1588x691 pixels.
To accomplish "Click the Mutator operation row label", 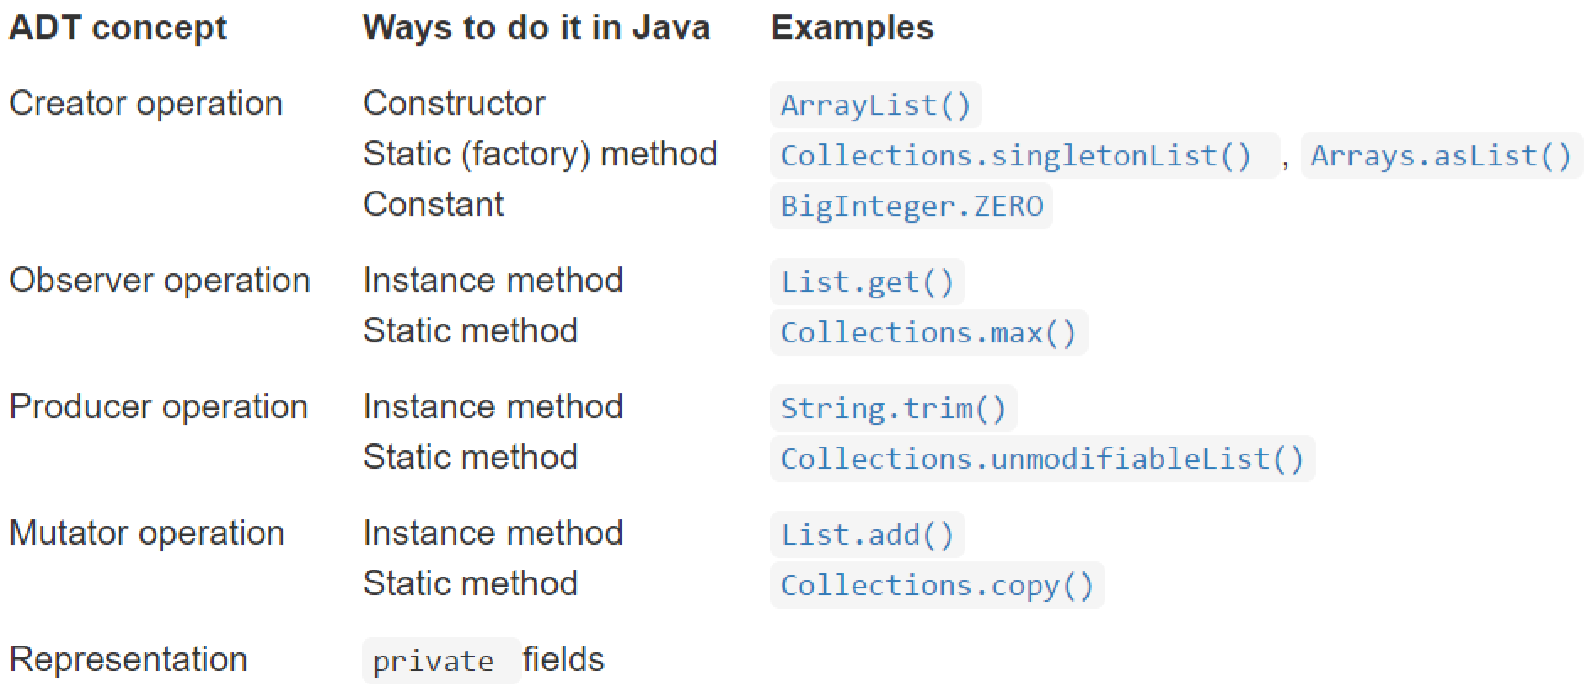I will (147, 533).
